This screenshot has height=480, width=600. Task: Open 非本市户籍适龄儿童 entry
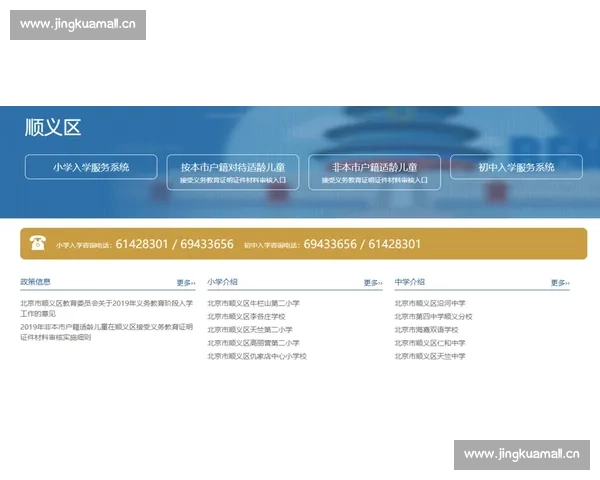[374, 172]
